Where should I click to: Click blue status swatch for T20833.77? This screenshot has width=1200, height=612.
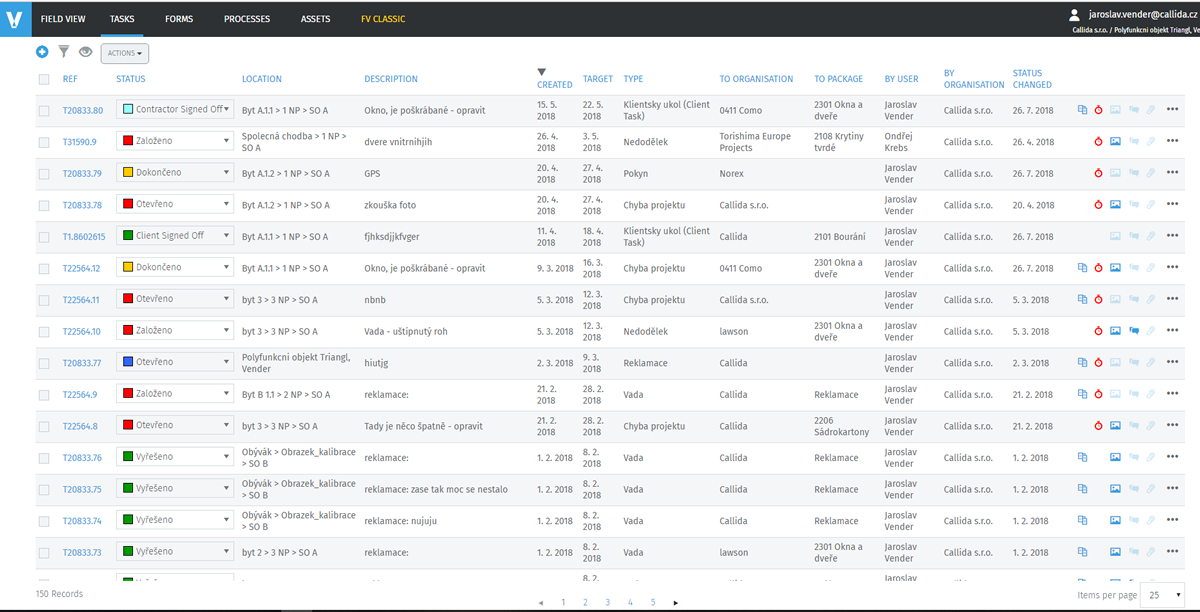(128, 362)
